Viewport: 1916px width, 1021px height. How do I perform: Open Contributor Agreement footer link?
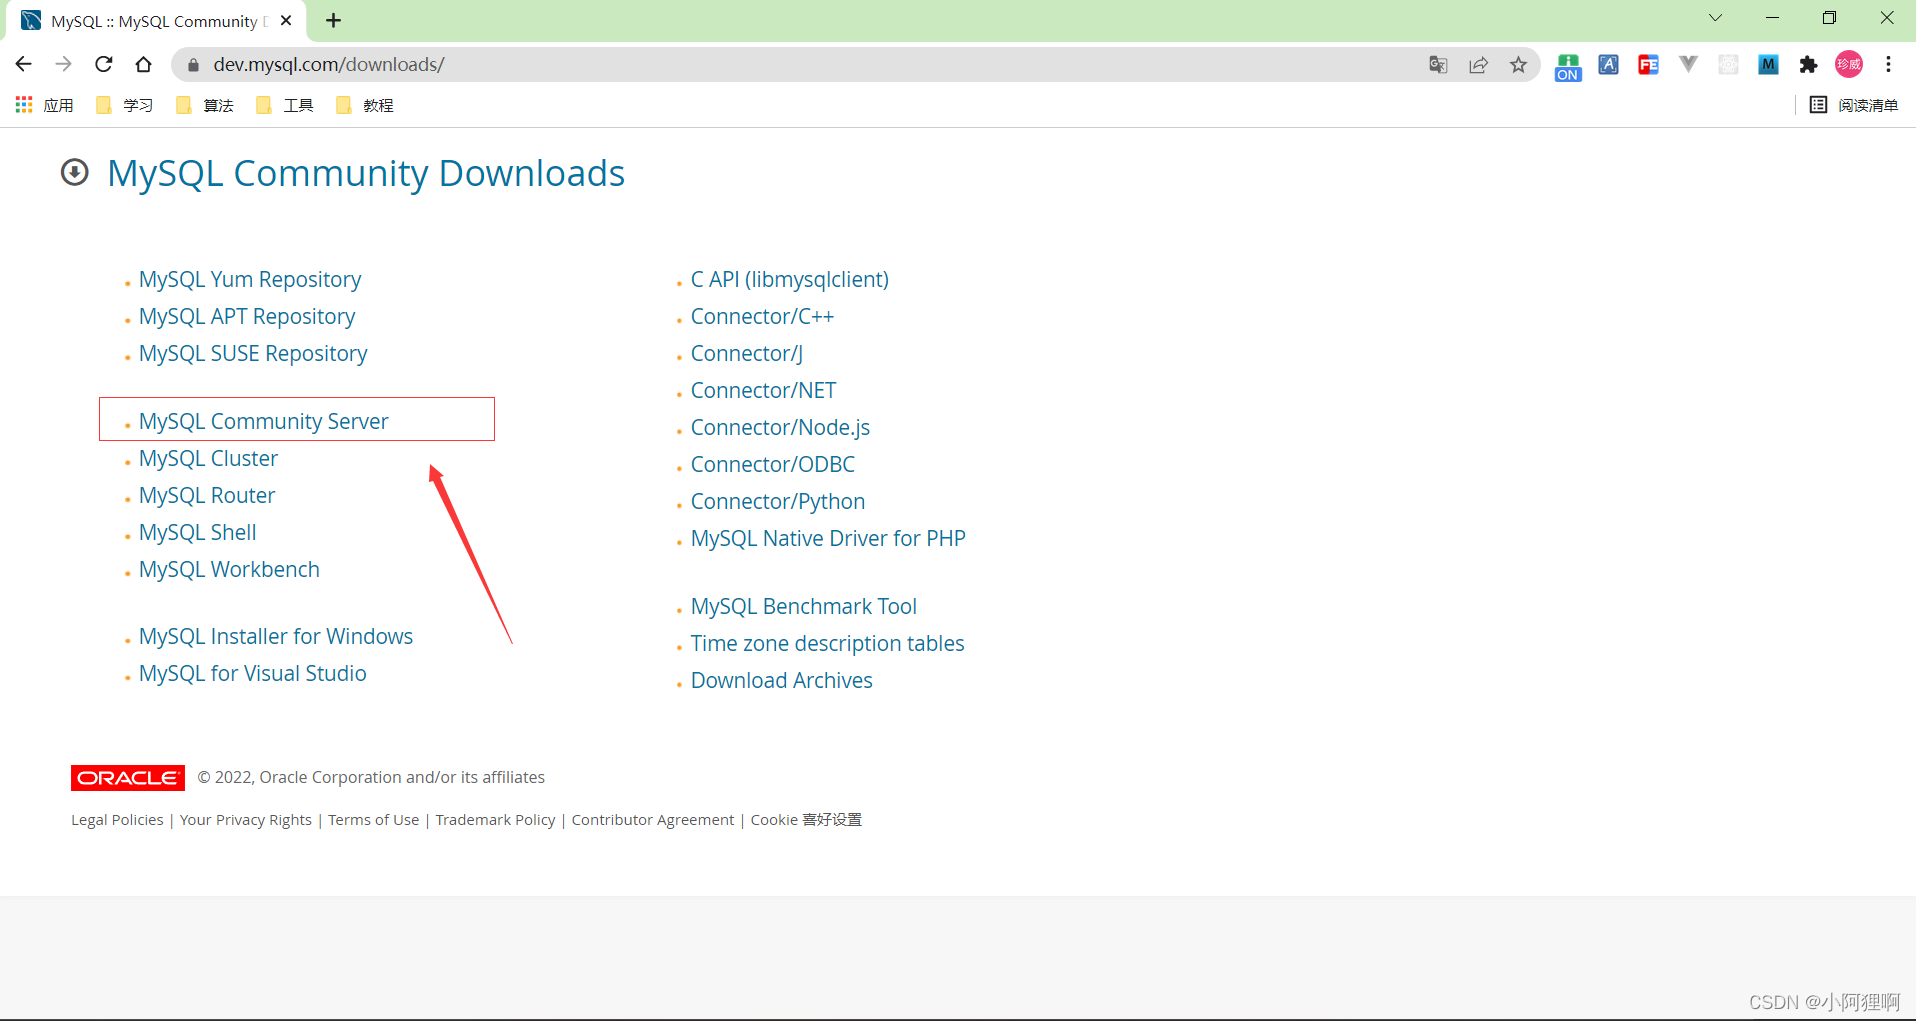[653, 820]
